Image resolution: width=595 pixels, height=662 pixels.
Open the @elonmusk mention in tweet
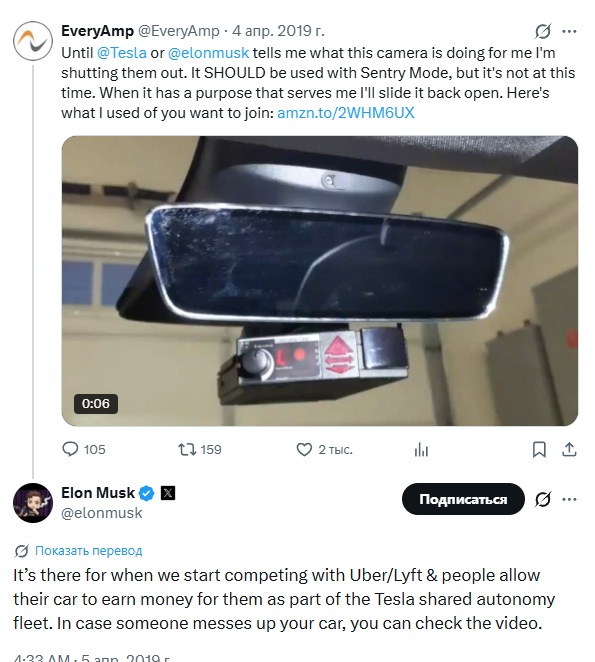pos(208,53)
